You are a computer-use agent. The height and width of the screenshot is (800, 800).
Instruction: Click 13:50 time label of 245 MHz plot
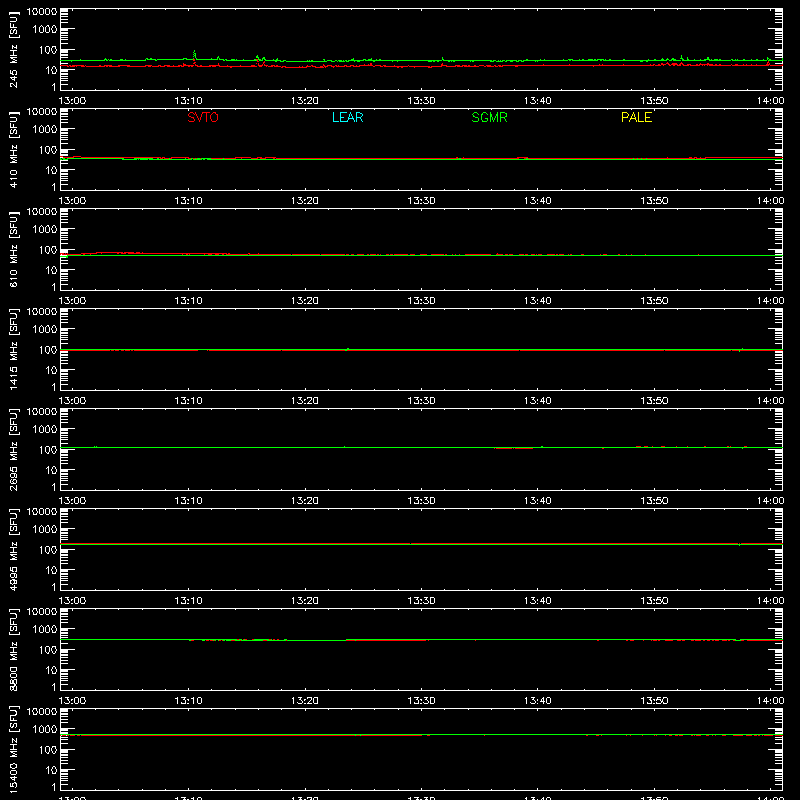point(654,101)
